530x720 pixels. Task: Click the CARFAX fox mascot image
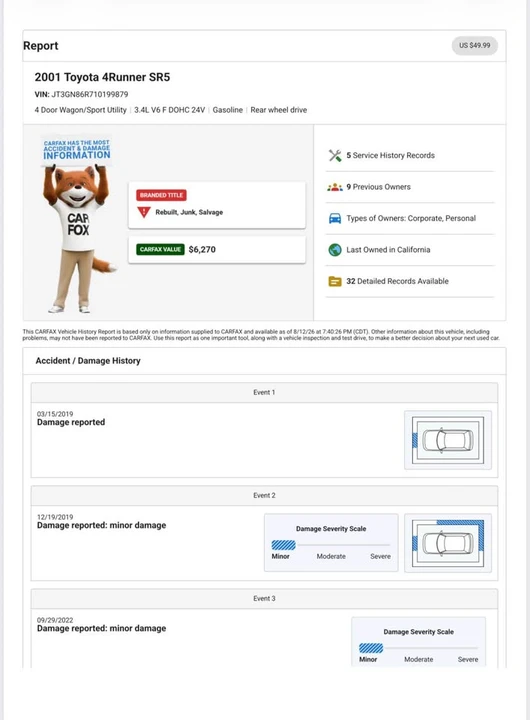coord(77,224)
